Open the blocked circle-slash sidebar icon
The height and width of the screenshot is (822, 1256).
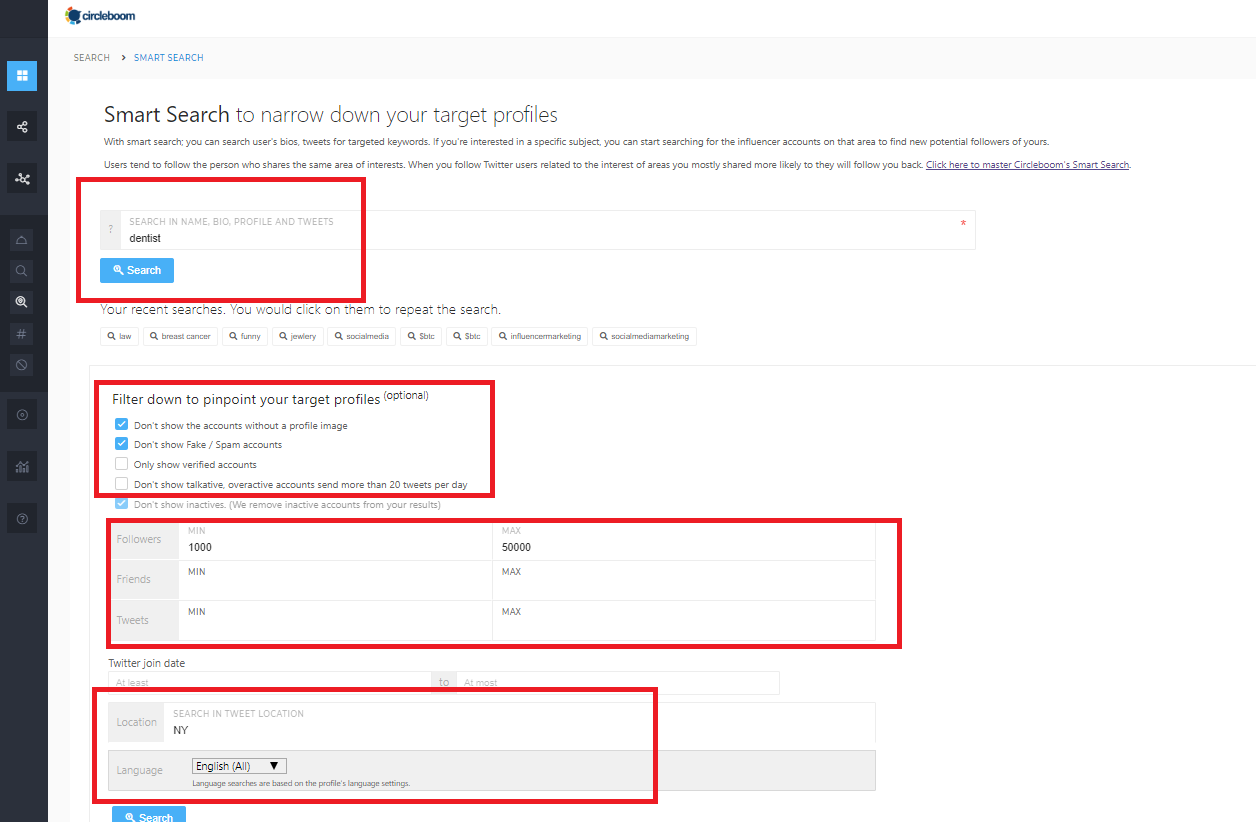pos(22,364)
